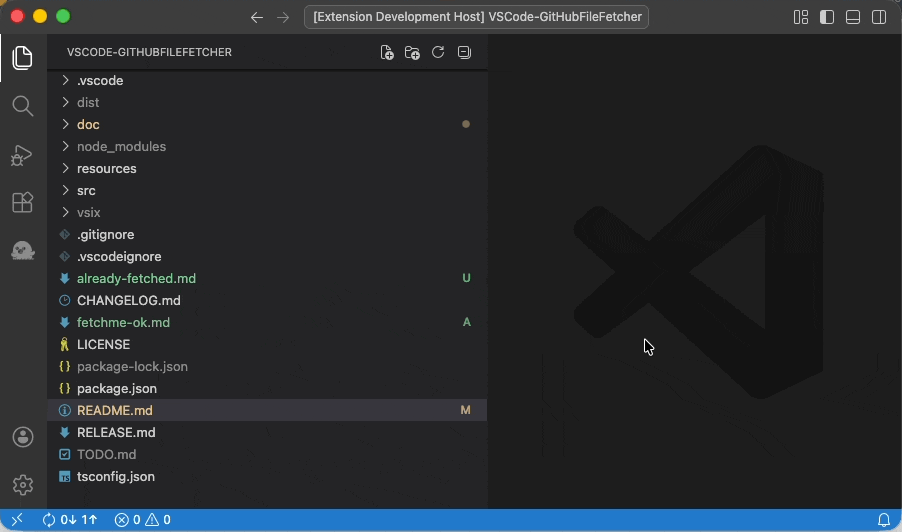Toggle the secondary side bar visibility
The width and height of the screenshot is (902, 532).
coord(879,17)
